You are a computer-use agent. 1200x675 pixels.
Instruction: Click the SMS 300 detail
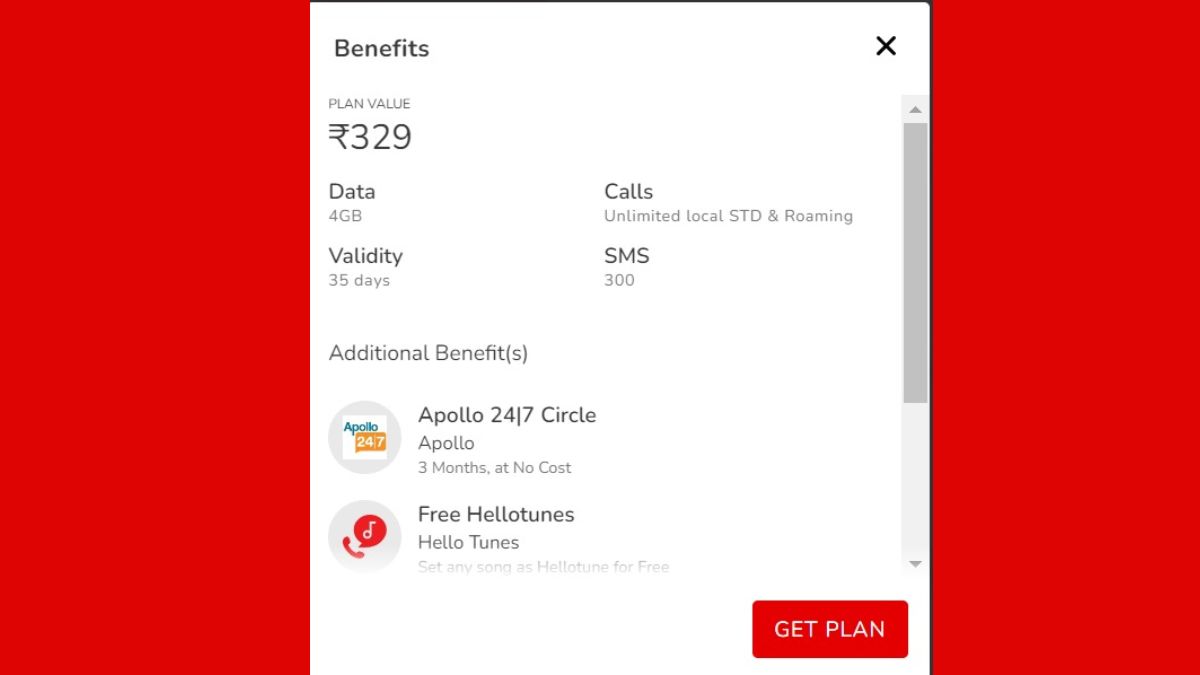coord(627,267)
